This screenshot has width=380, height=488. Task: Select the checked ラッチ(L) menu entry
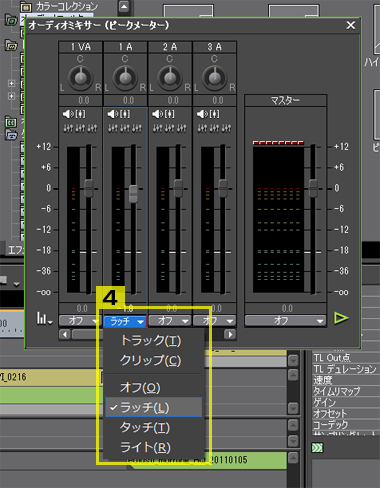click(x=154, y=407)
